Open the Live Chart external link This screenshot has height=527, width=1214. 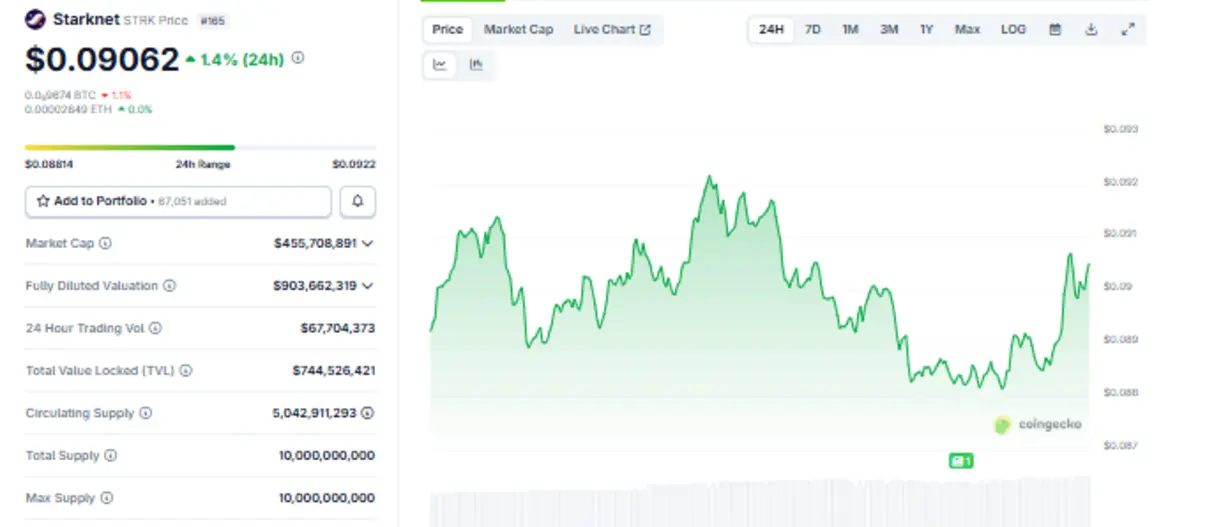coord(612,30)
